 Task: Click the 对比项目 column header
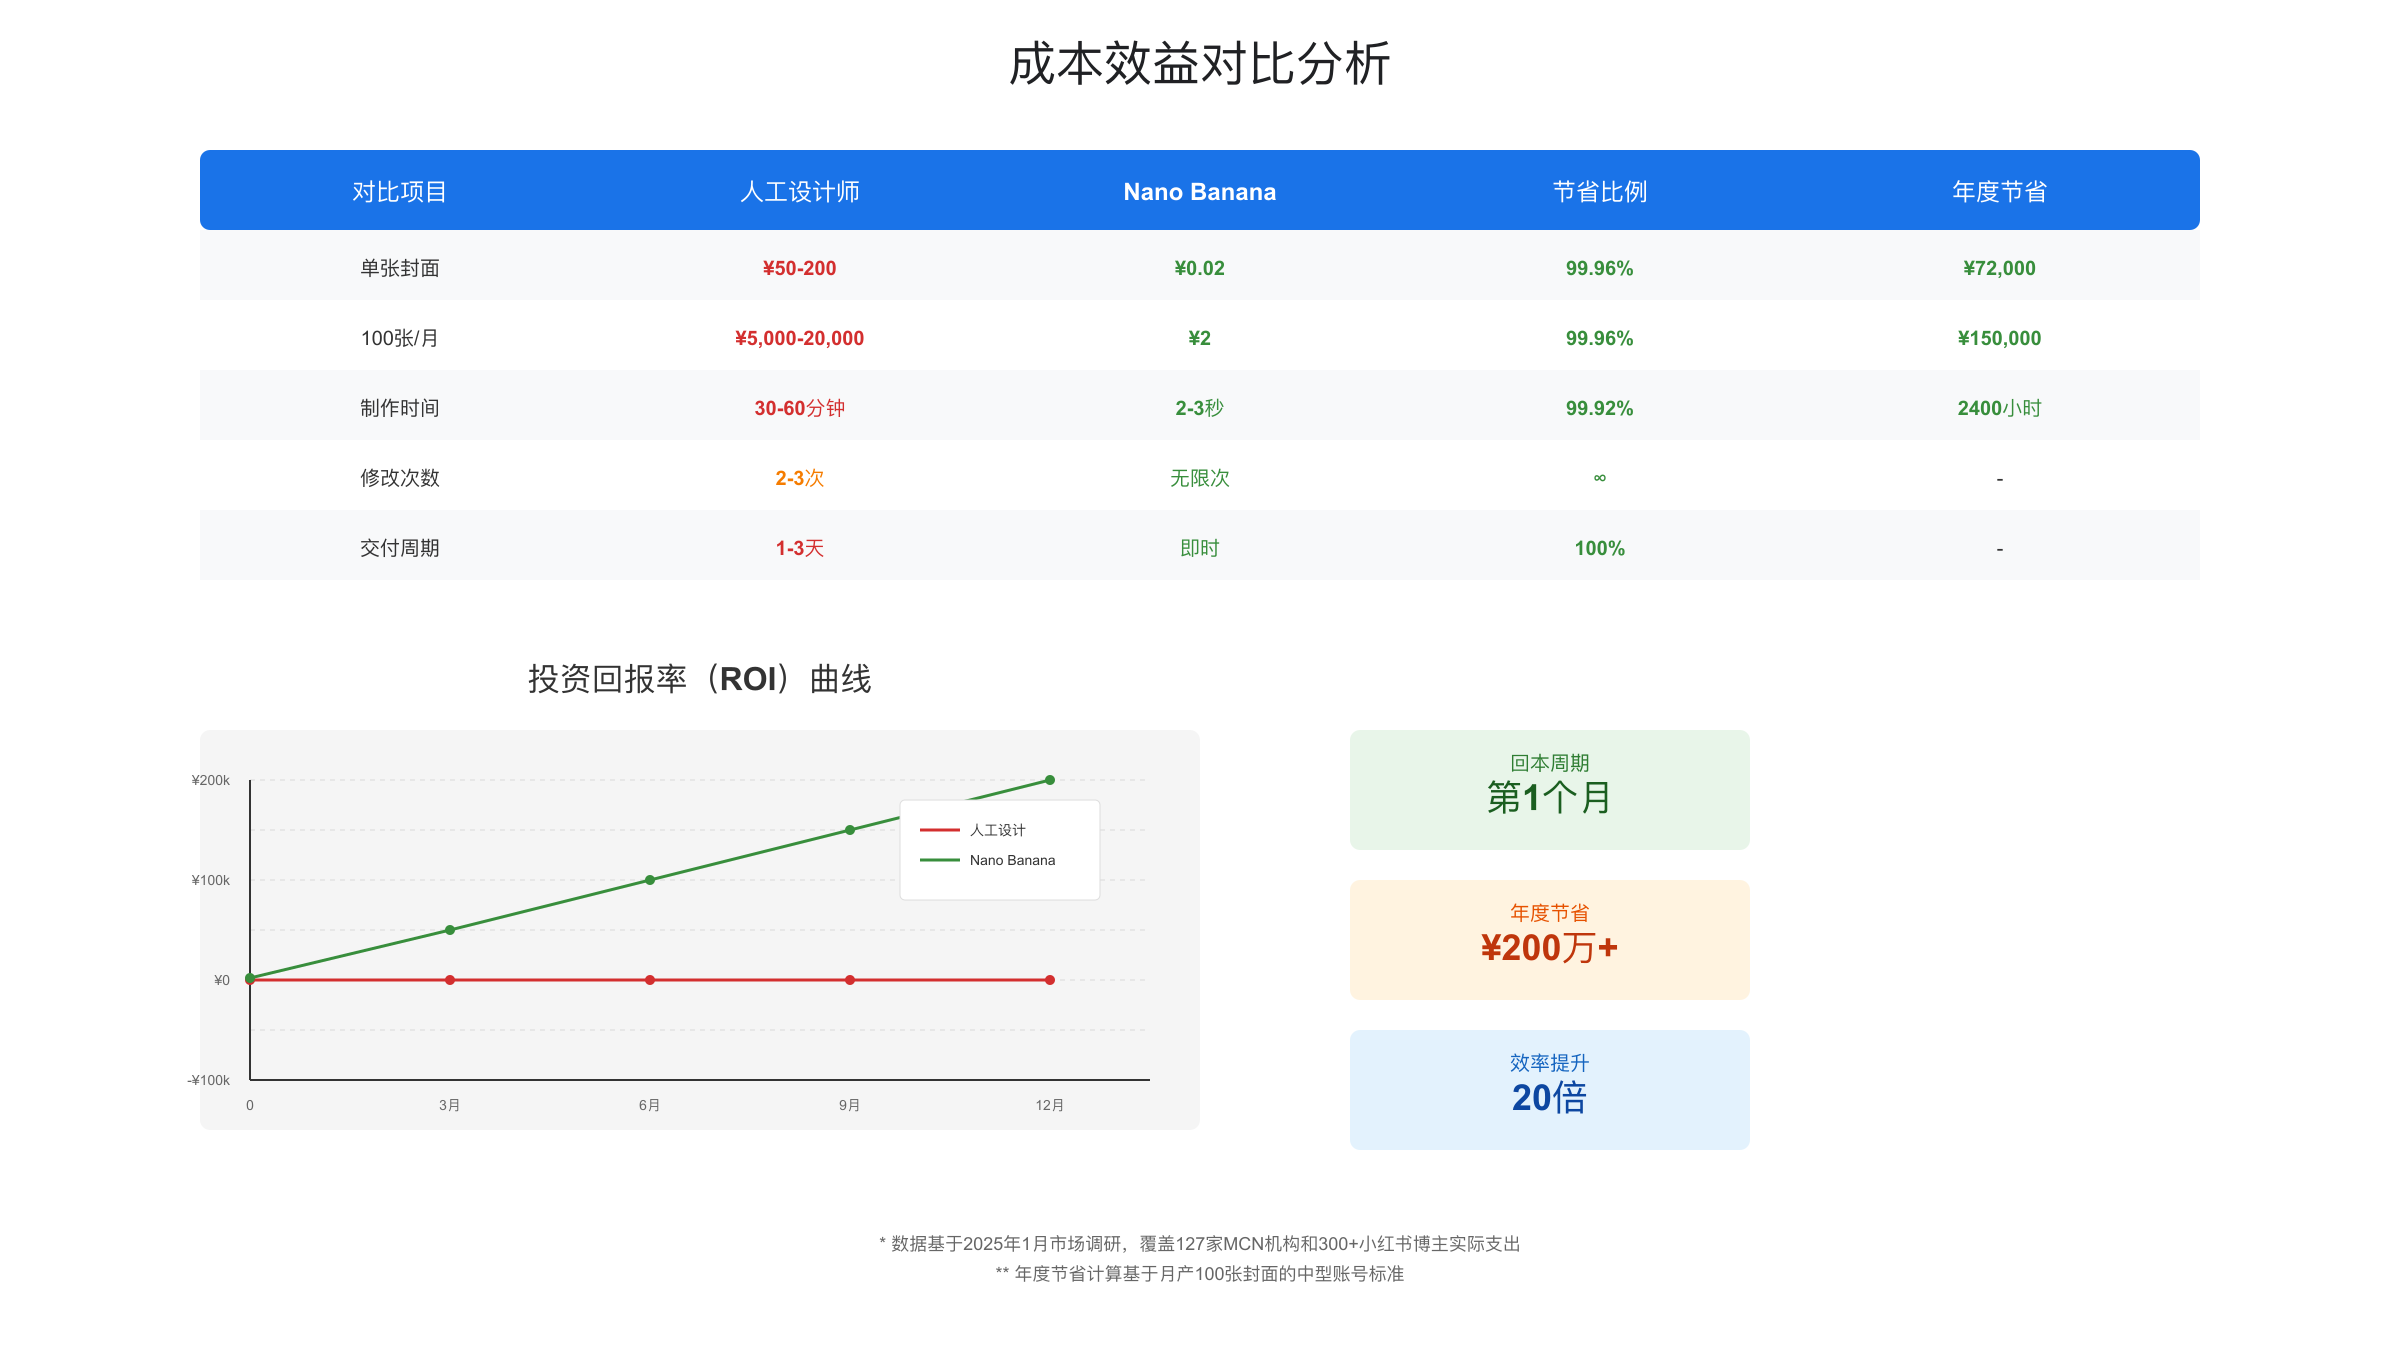pos(399,191)
